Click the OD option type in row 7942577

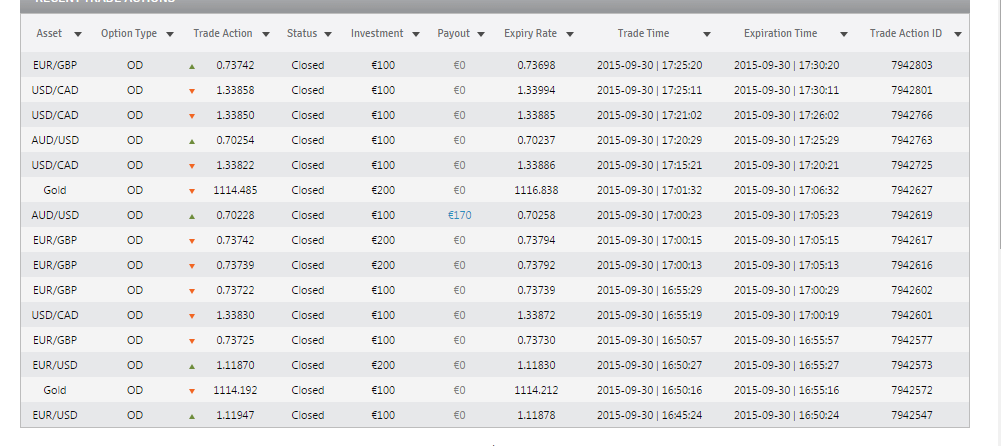point(135,340)
